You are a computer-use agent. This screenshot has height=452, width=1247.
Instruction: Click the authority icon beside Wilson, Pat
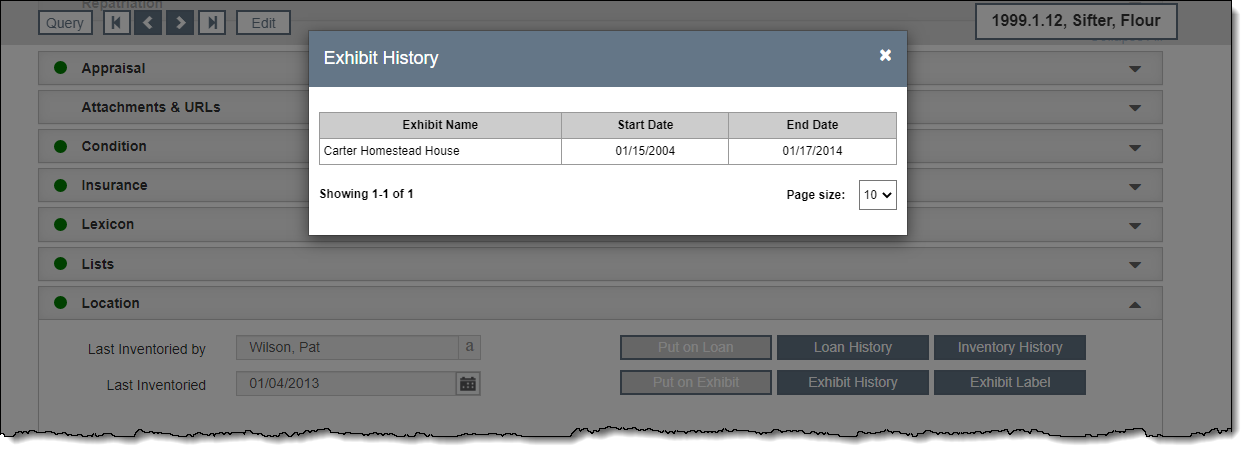[x=469, y=348]
